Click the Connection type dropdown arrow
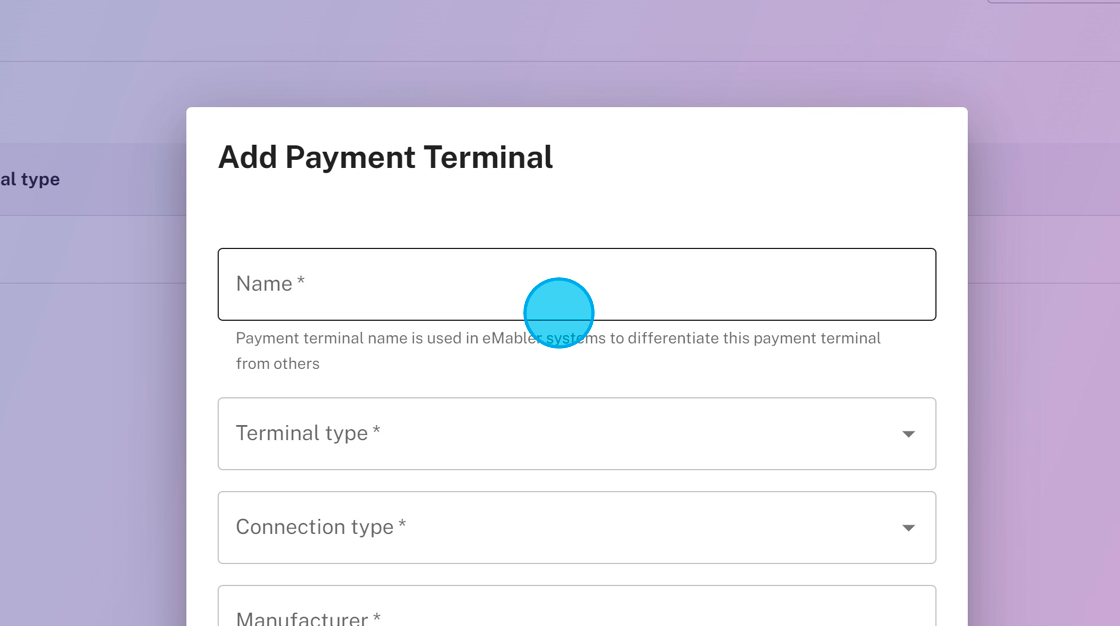 pyautogui.click(x=908, y=528)
